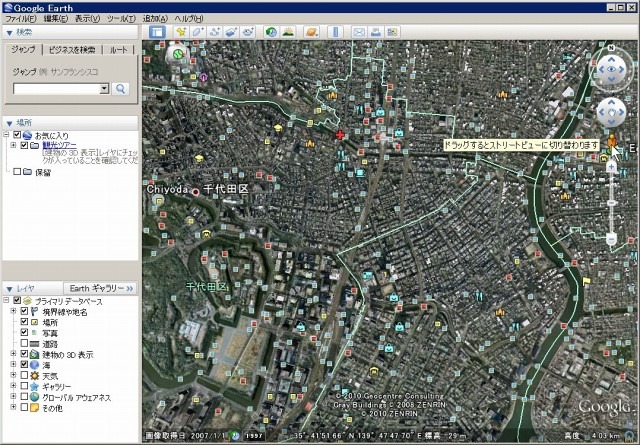Open the 追加(A) menu
The image size is (640, 445).
(156, 19)
